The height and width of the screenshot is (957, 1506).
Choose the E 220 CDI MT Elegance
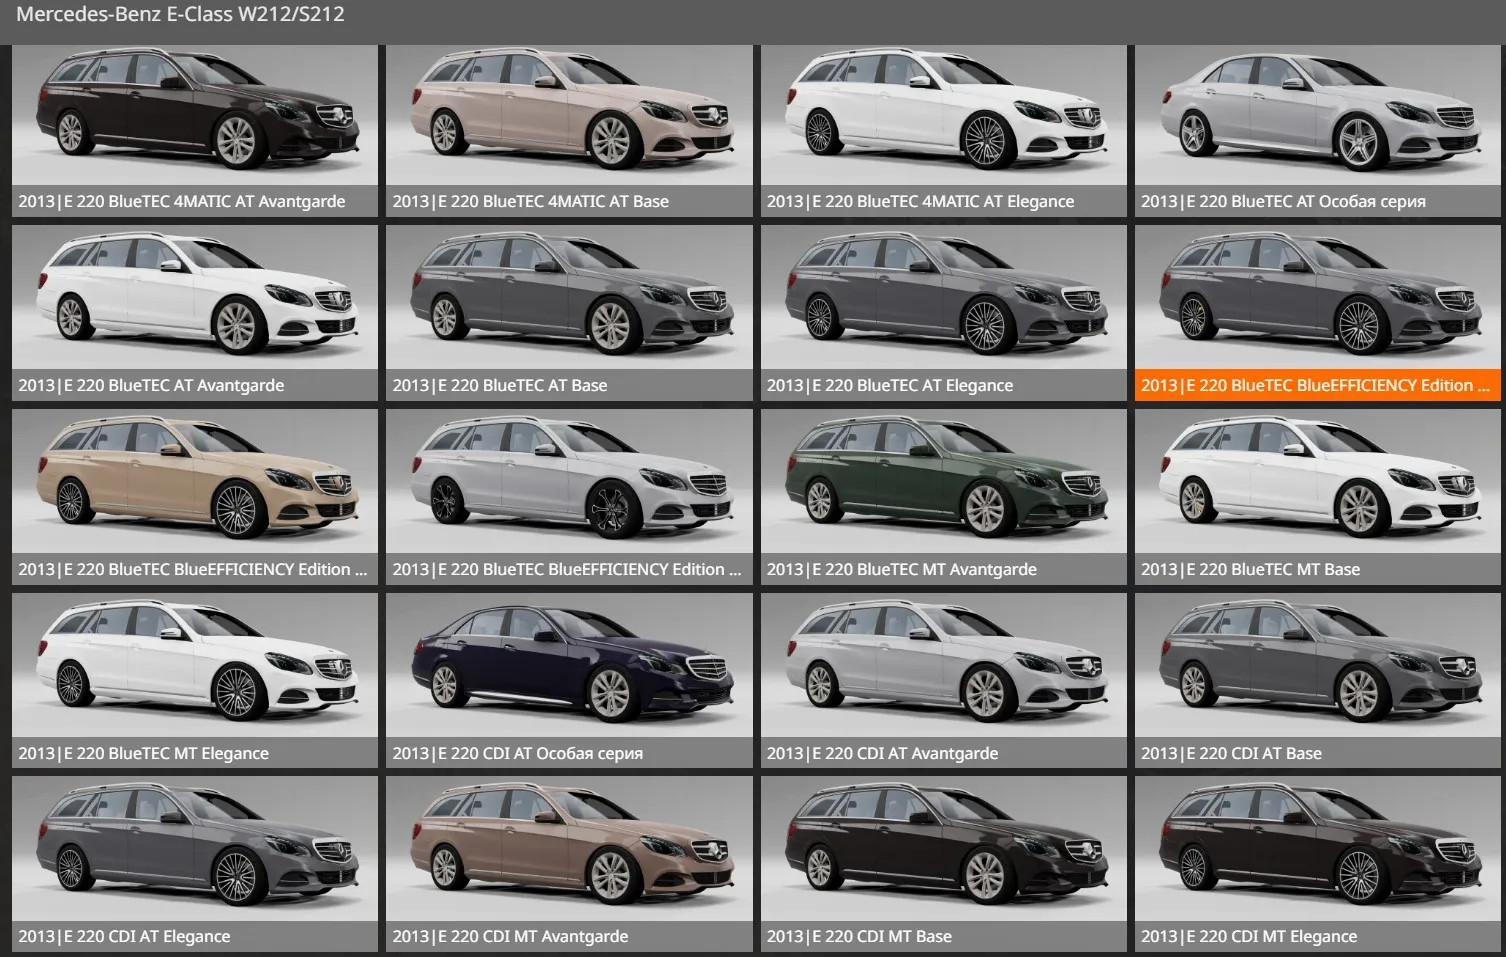pos(1317,865)
